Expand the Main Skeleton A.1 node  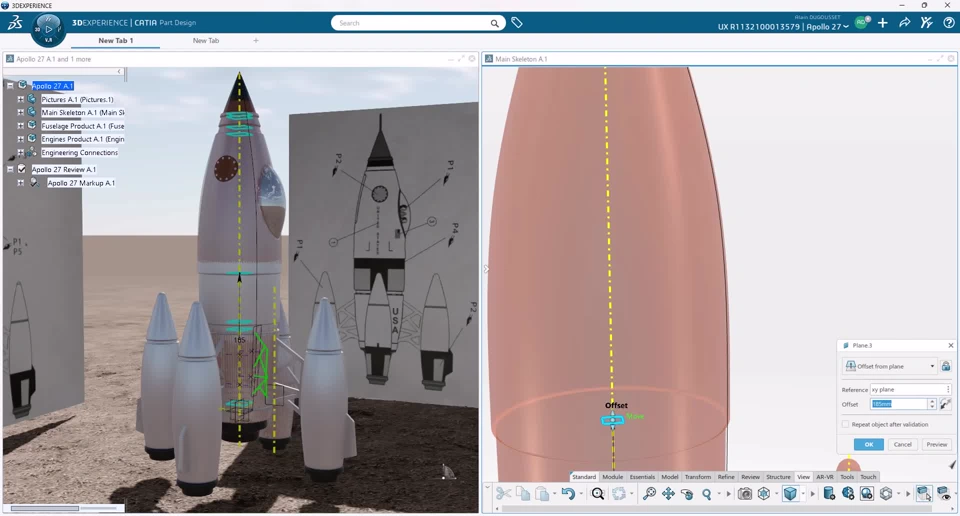point(20,113)
